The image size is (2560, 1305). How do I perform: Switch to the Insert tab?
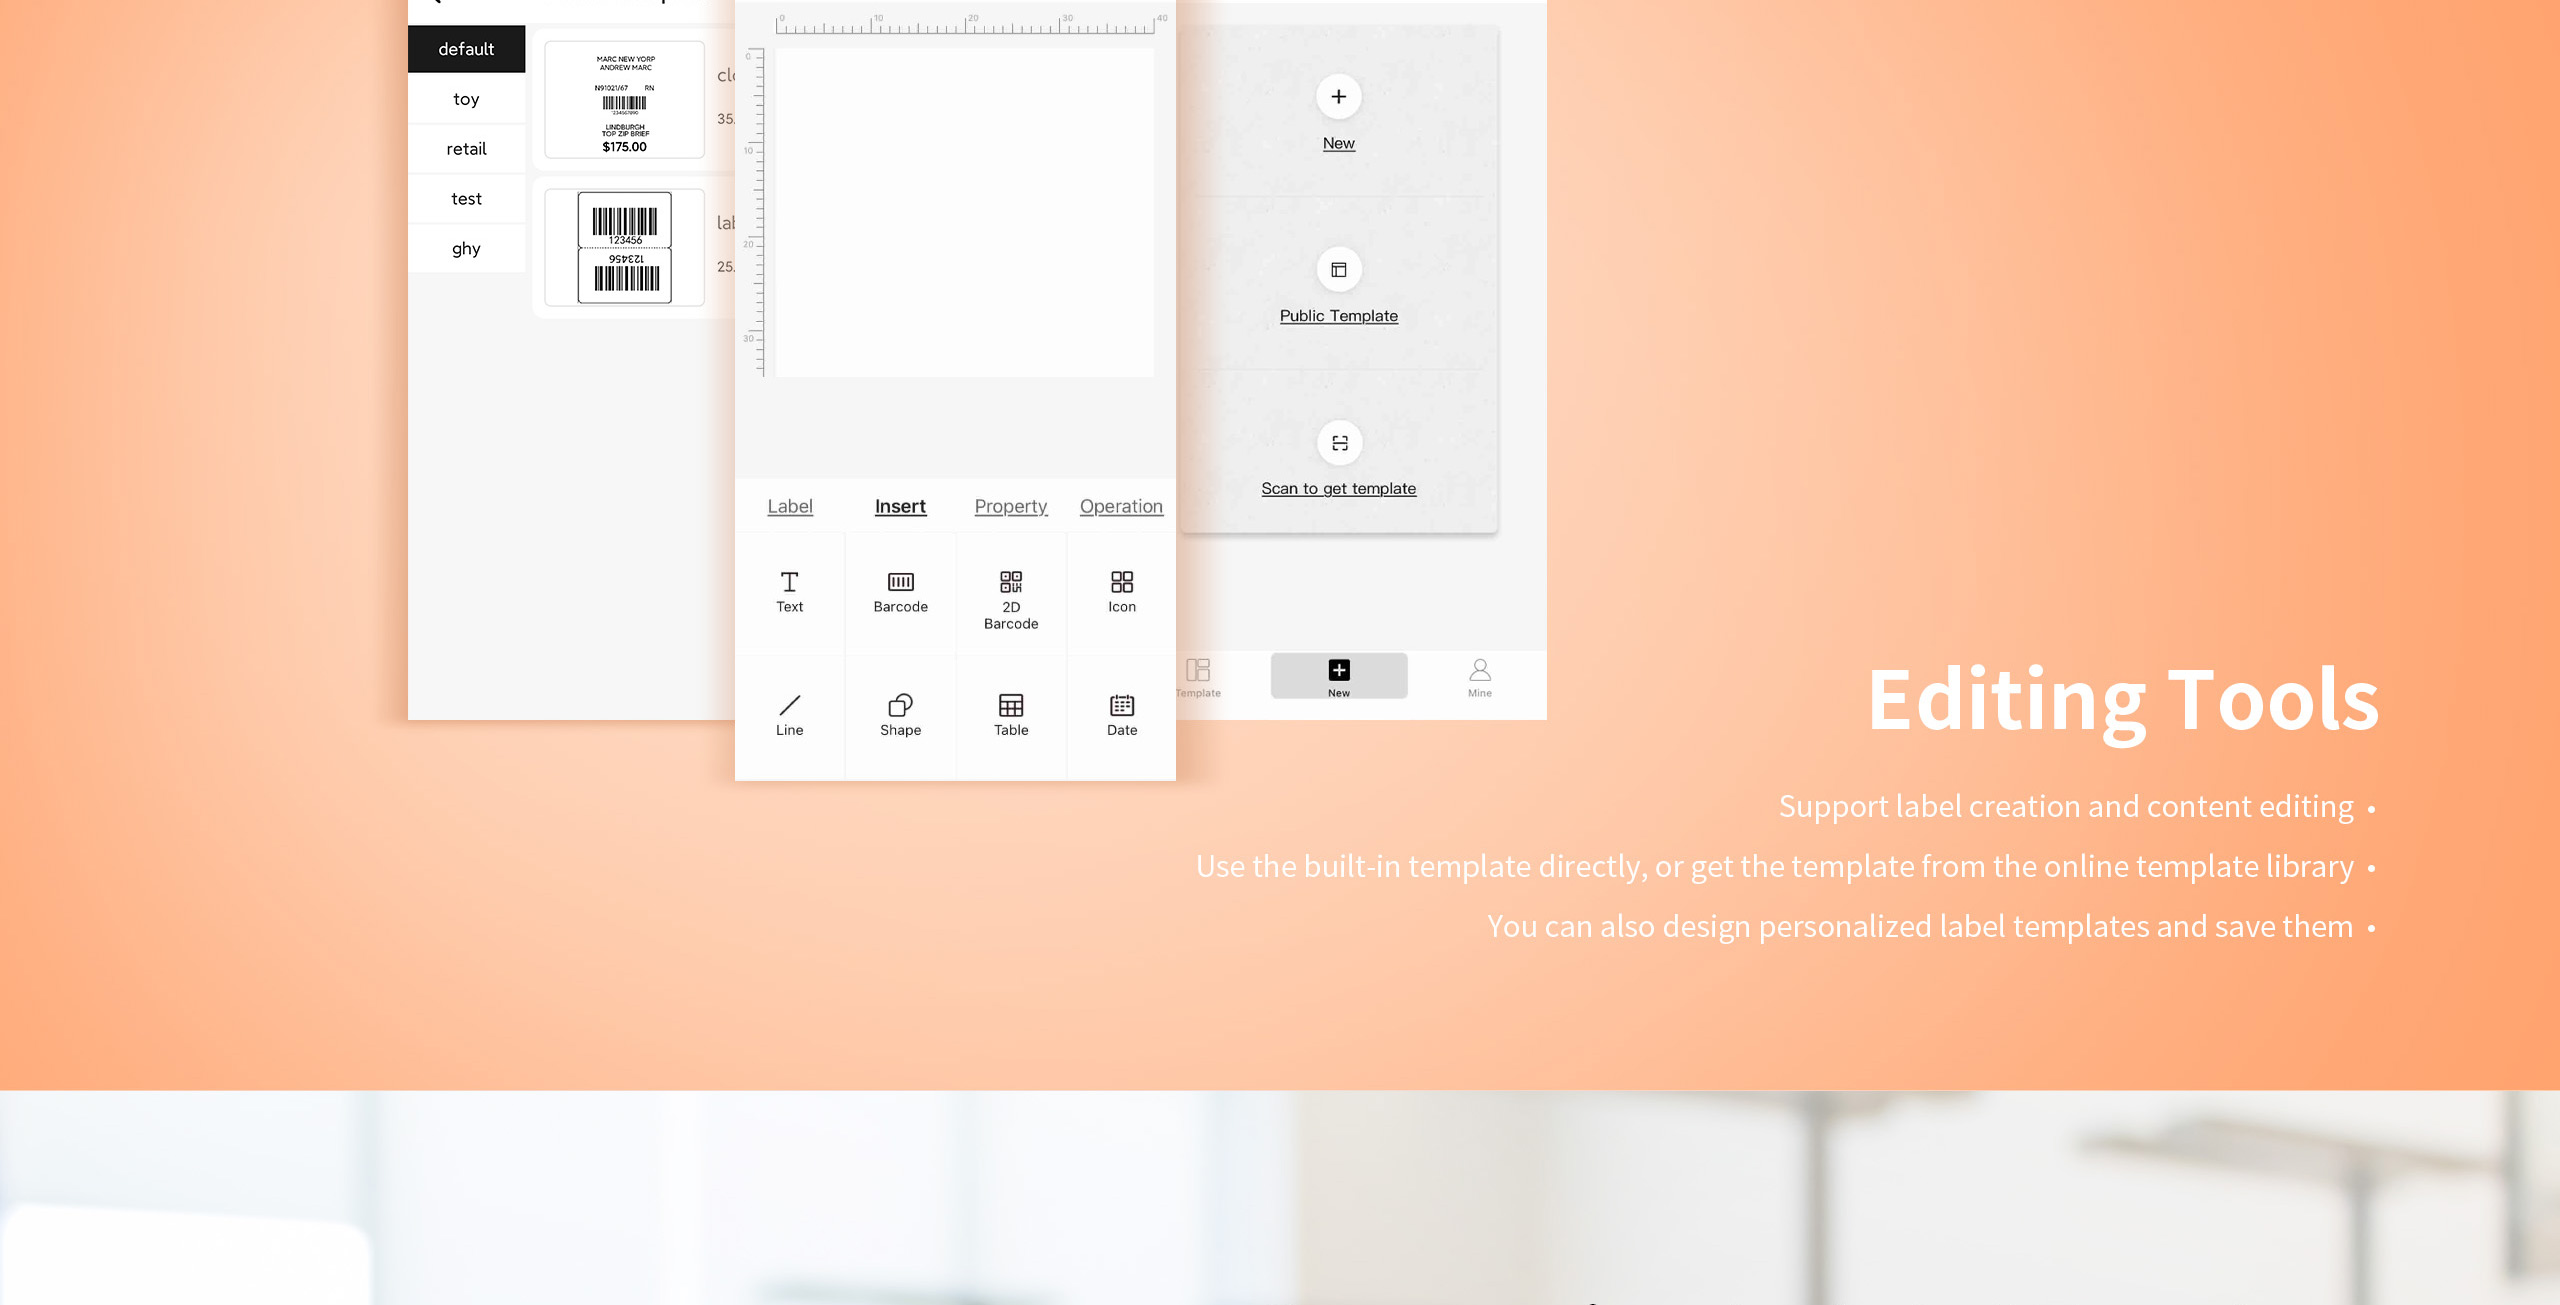899,504
